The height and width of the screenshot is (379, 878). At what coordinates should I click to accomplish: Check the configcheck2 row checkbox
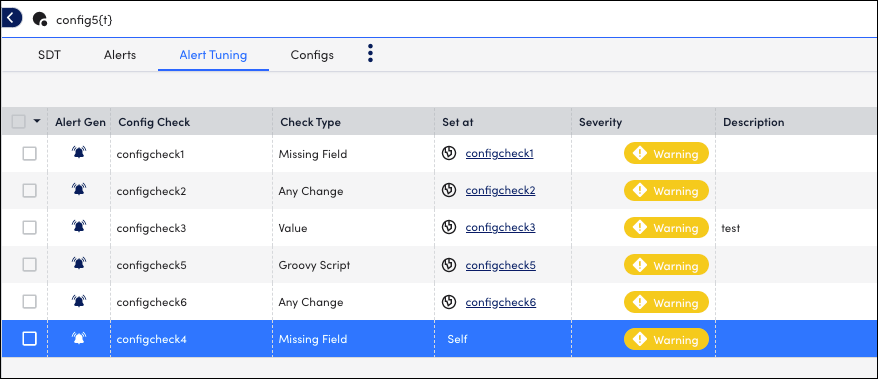click(x=30, y=190)
